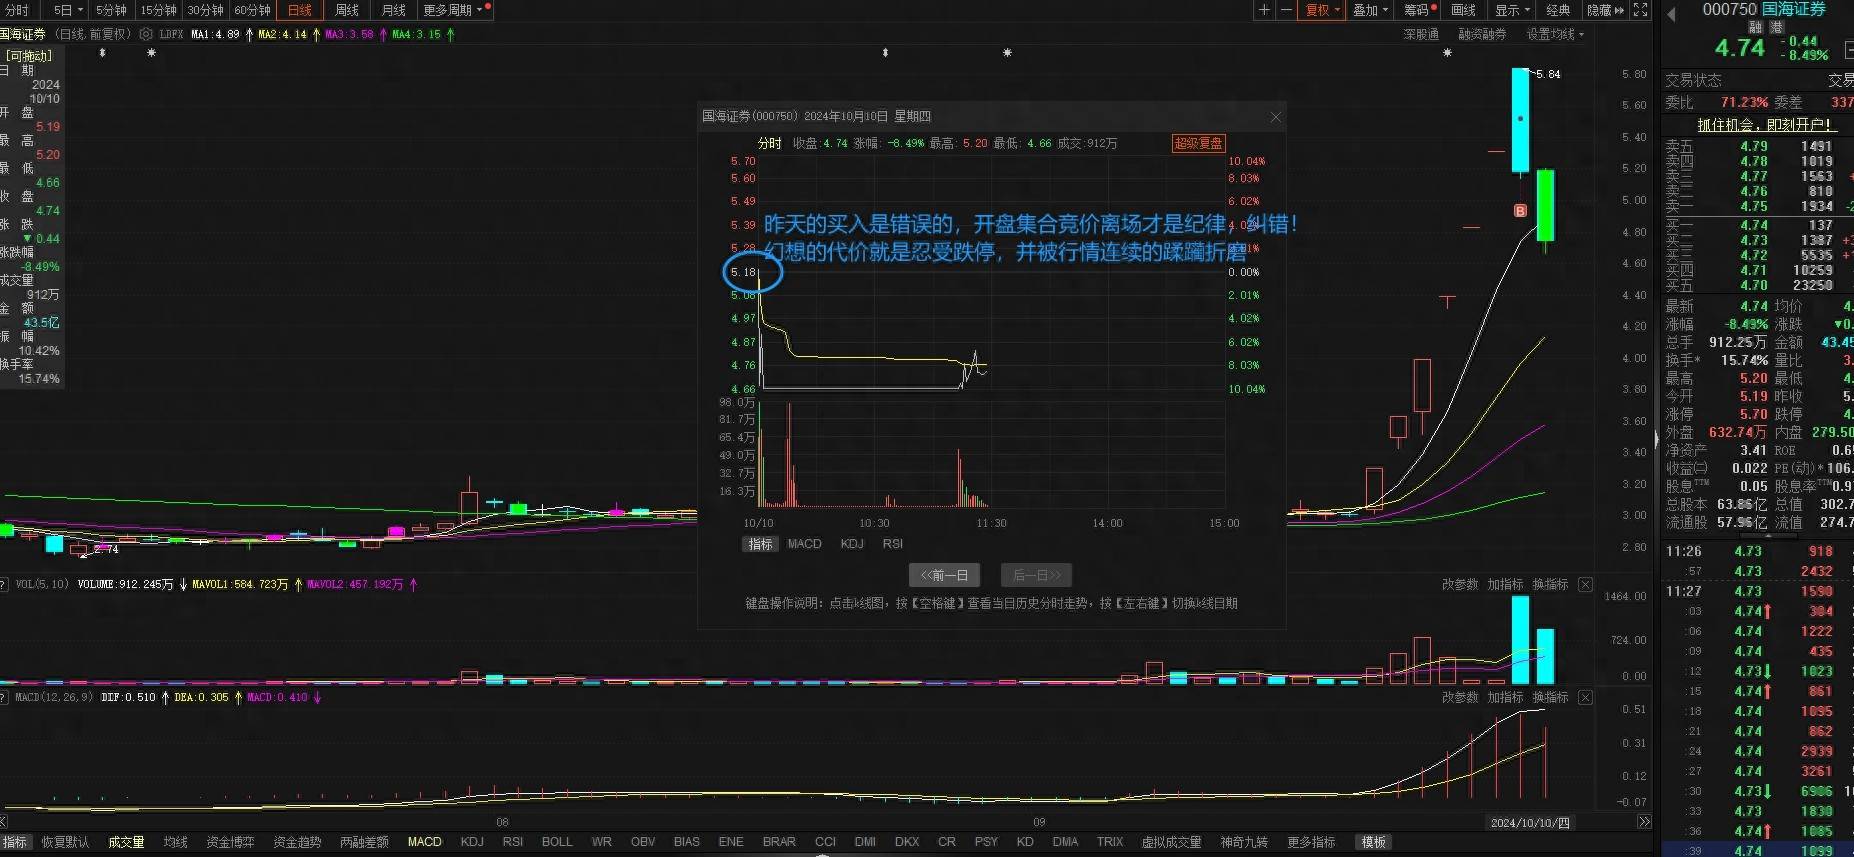Image resolution: width=1854 pixels, height=857 pixels.
Task: Select 指标 tab in popup
Action: click(x=761, y=544)
